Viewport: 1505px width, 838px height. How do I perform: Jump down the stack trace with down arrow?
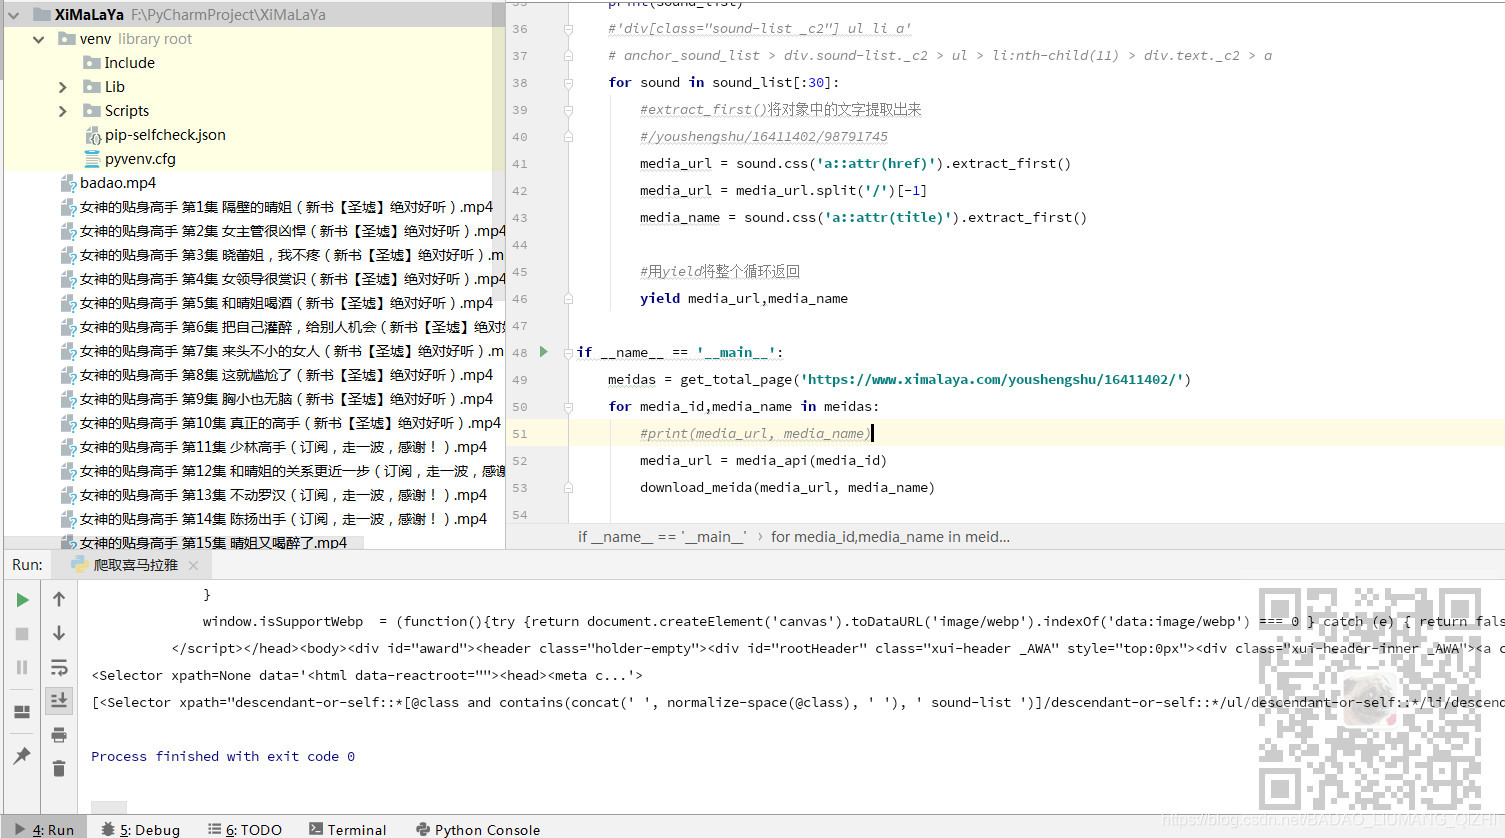click(x=59, y=633)
